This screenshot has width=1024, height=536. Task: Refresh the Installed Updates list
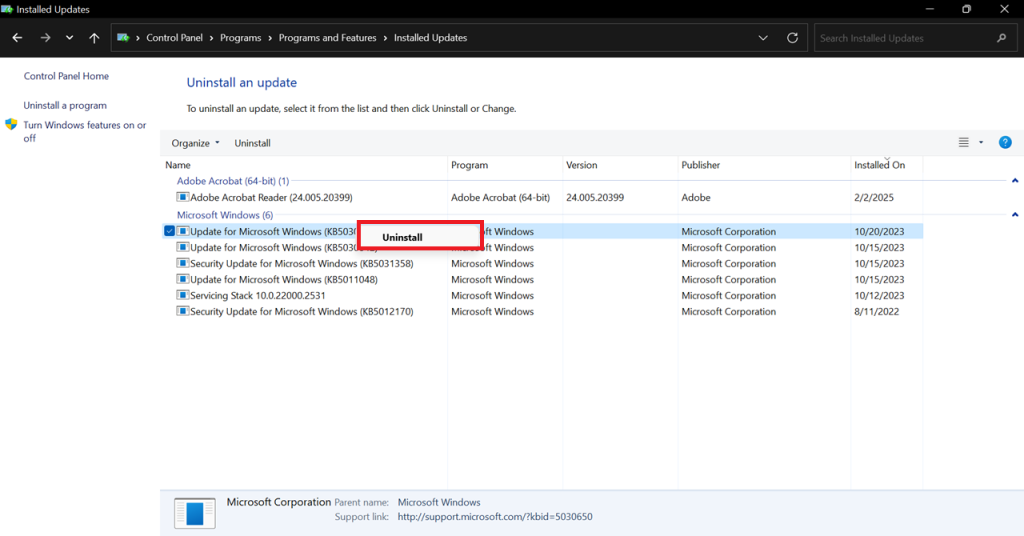[x=792, y=38]
